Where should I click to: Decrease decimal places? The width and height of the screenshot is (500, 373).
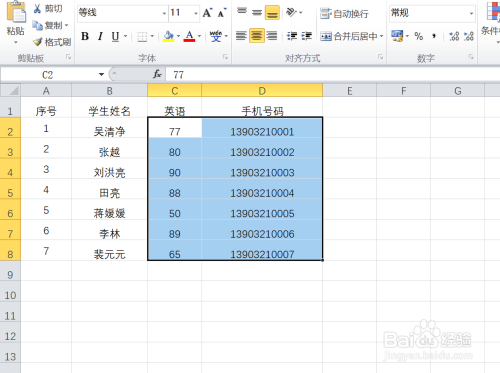tap(469, 36)
